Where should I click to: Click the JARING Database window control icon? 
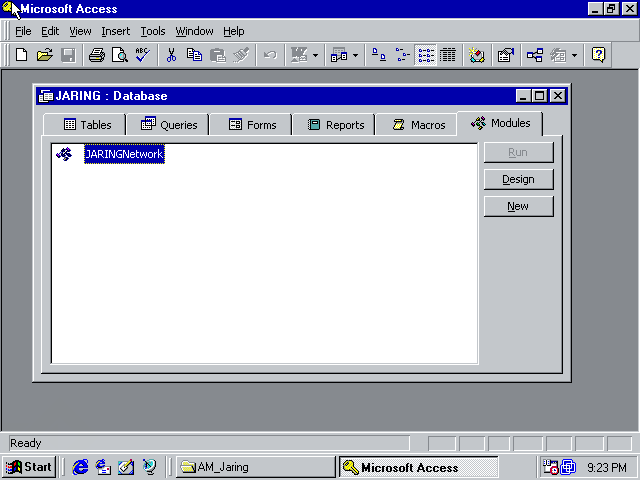[46, 96]
